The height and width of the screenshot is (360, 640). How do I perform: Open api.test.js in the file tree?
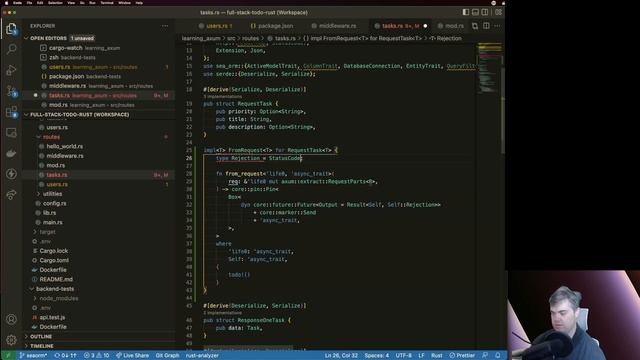point(52,318)
